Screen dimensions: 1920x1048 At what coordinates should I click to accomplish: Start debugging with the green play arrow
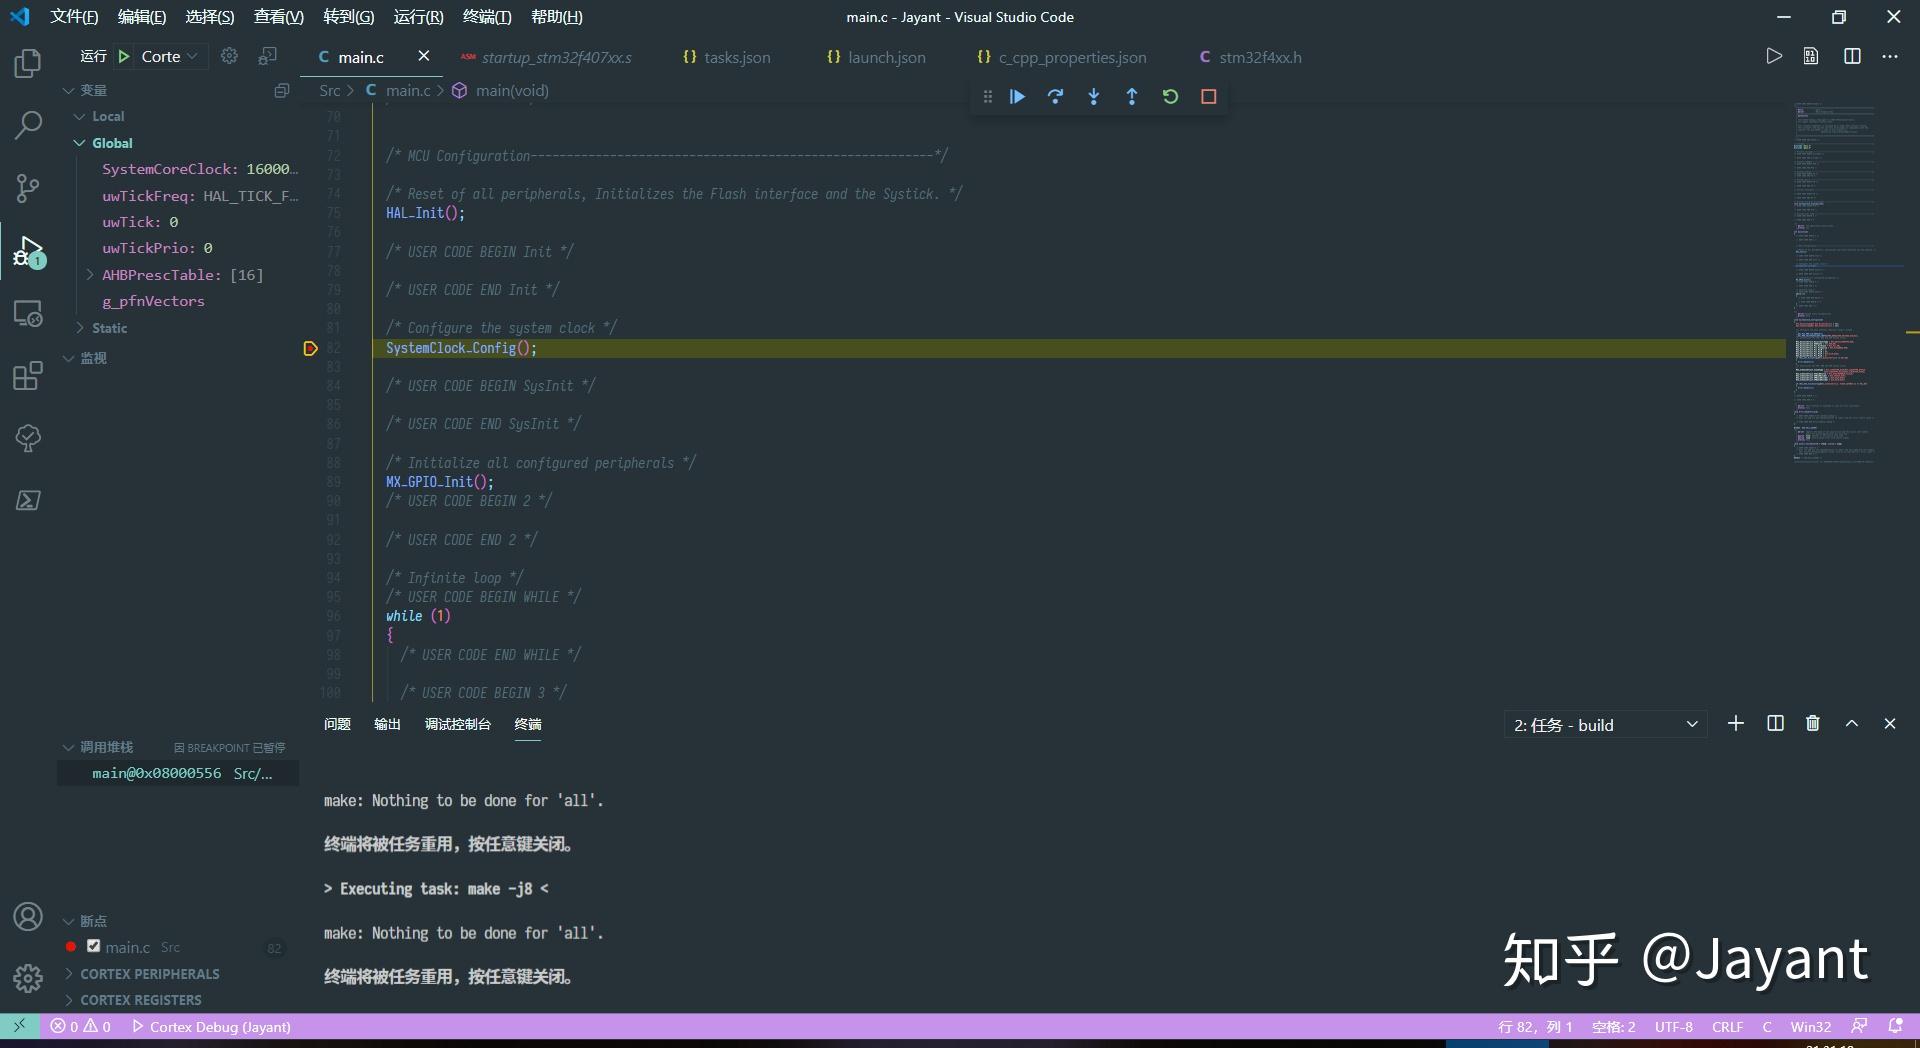coord(124,57)
